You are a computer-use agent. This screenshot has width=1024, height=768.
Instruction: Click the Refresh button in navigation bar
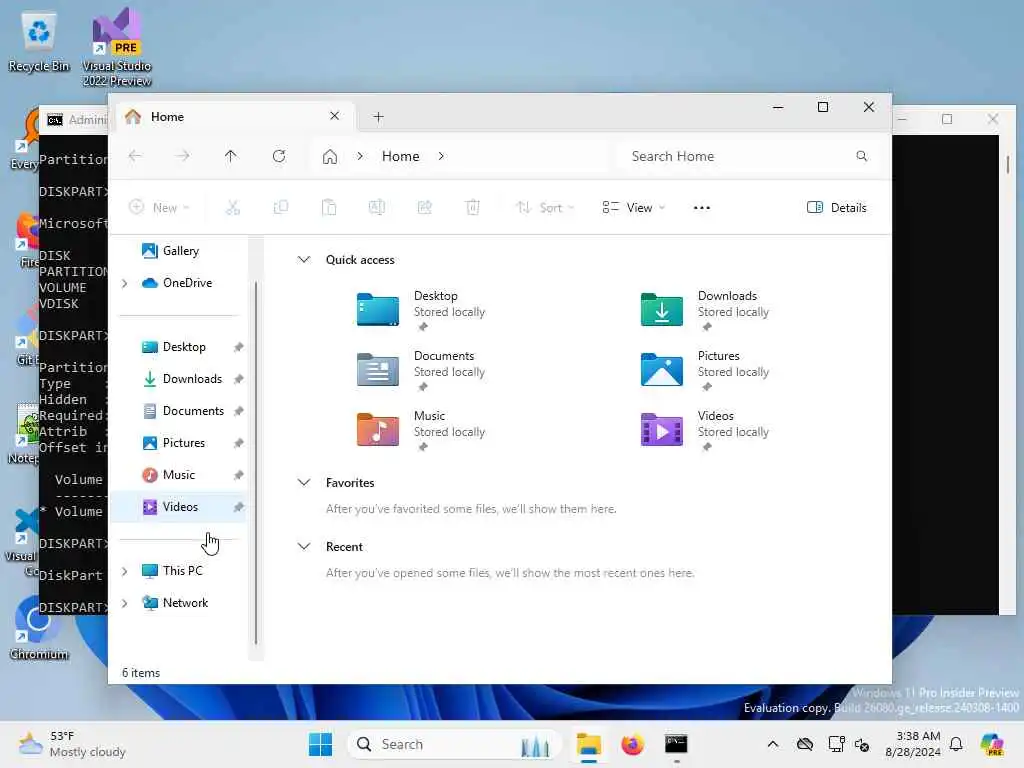(279, 156)
